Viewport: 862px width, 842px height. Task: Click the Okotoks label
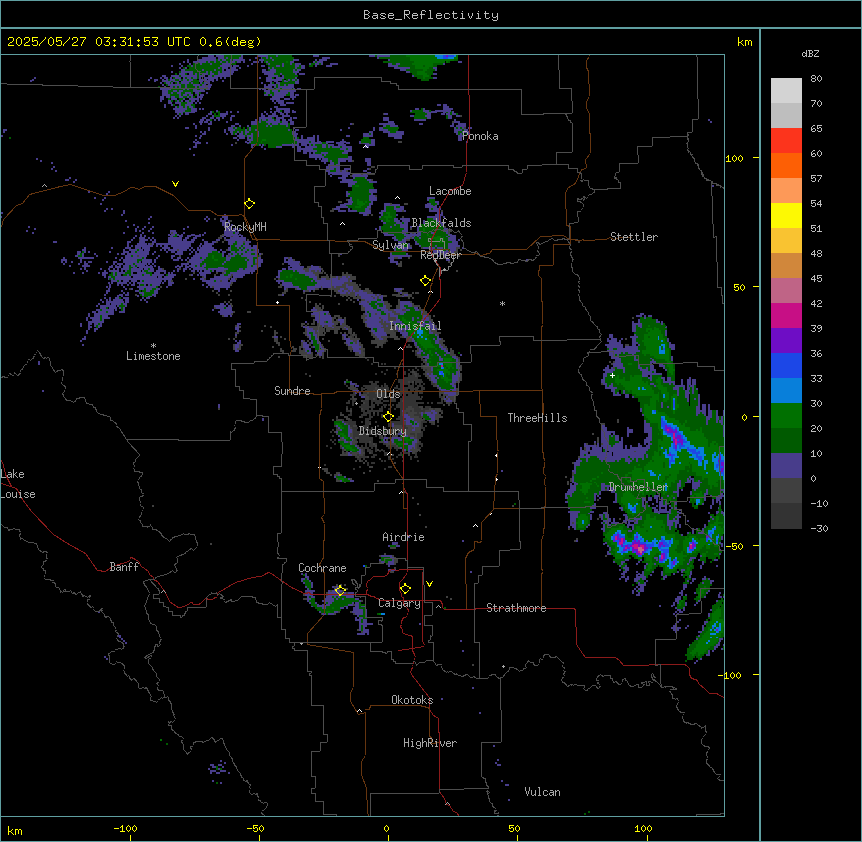(x=412, y=700)
